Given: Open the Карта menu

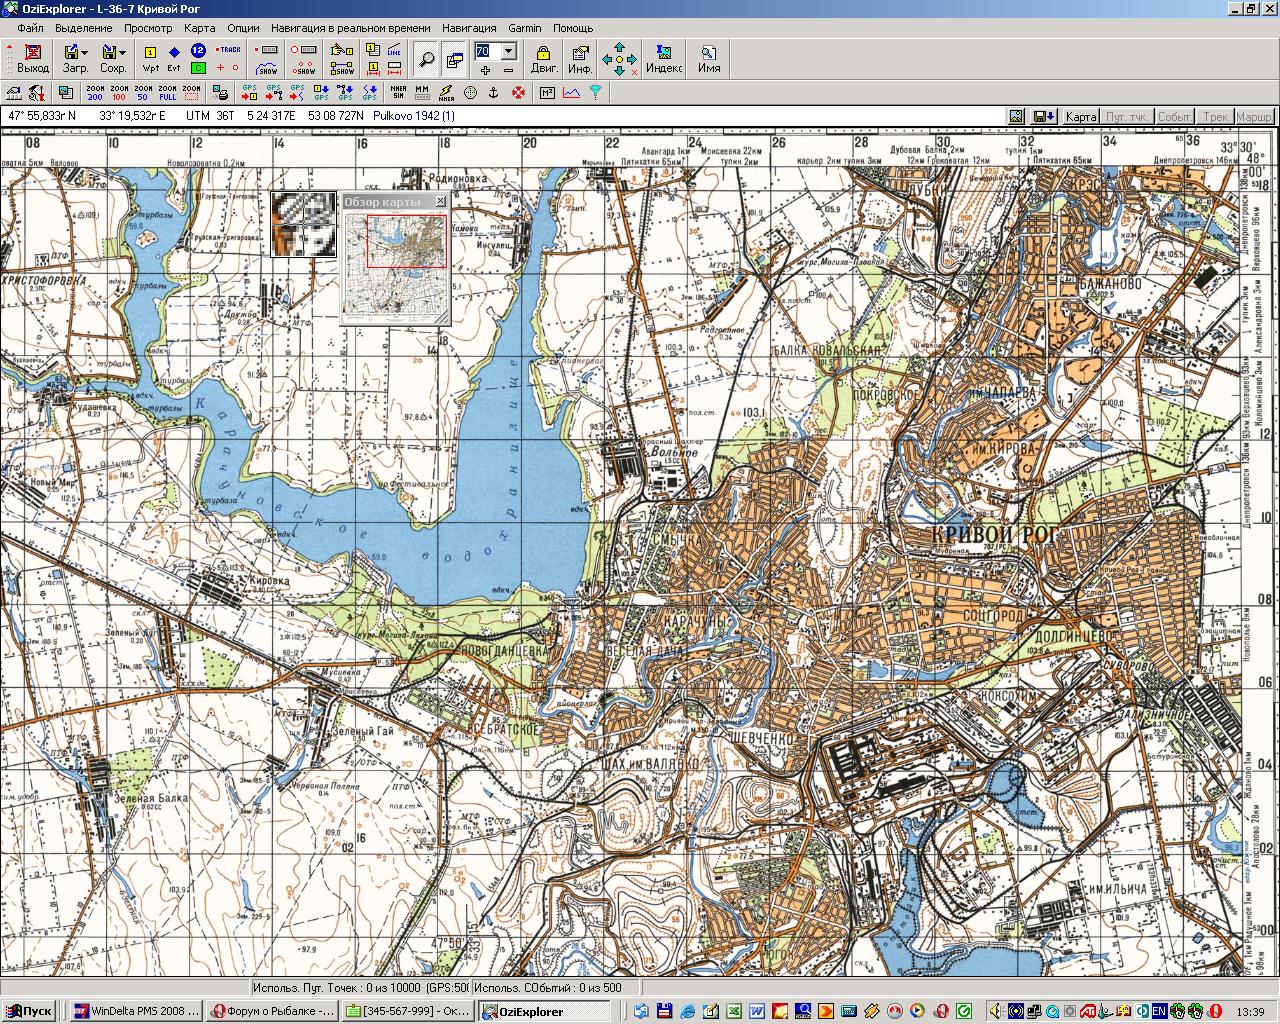Looking at the screenshot, I should pos(199,28).
